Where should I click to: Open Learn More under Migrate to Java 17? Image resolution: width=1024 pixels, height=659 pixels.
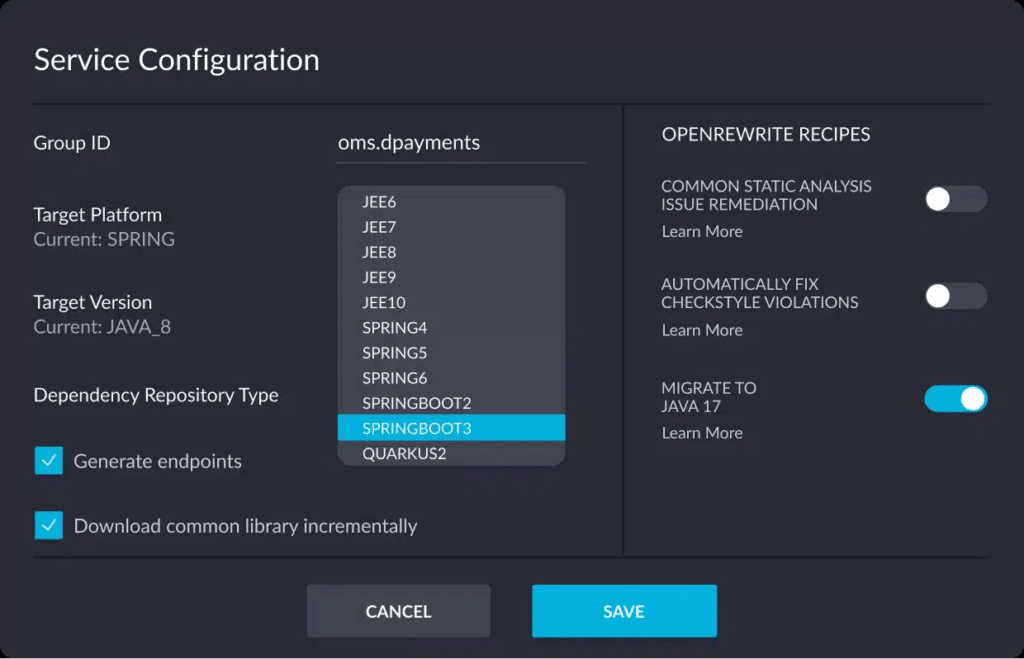click(702, 433)
